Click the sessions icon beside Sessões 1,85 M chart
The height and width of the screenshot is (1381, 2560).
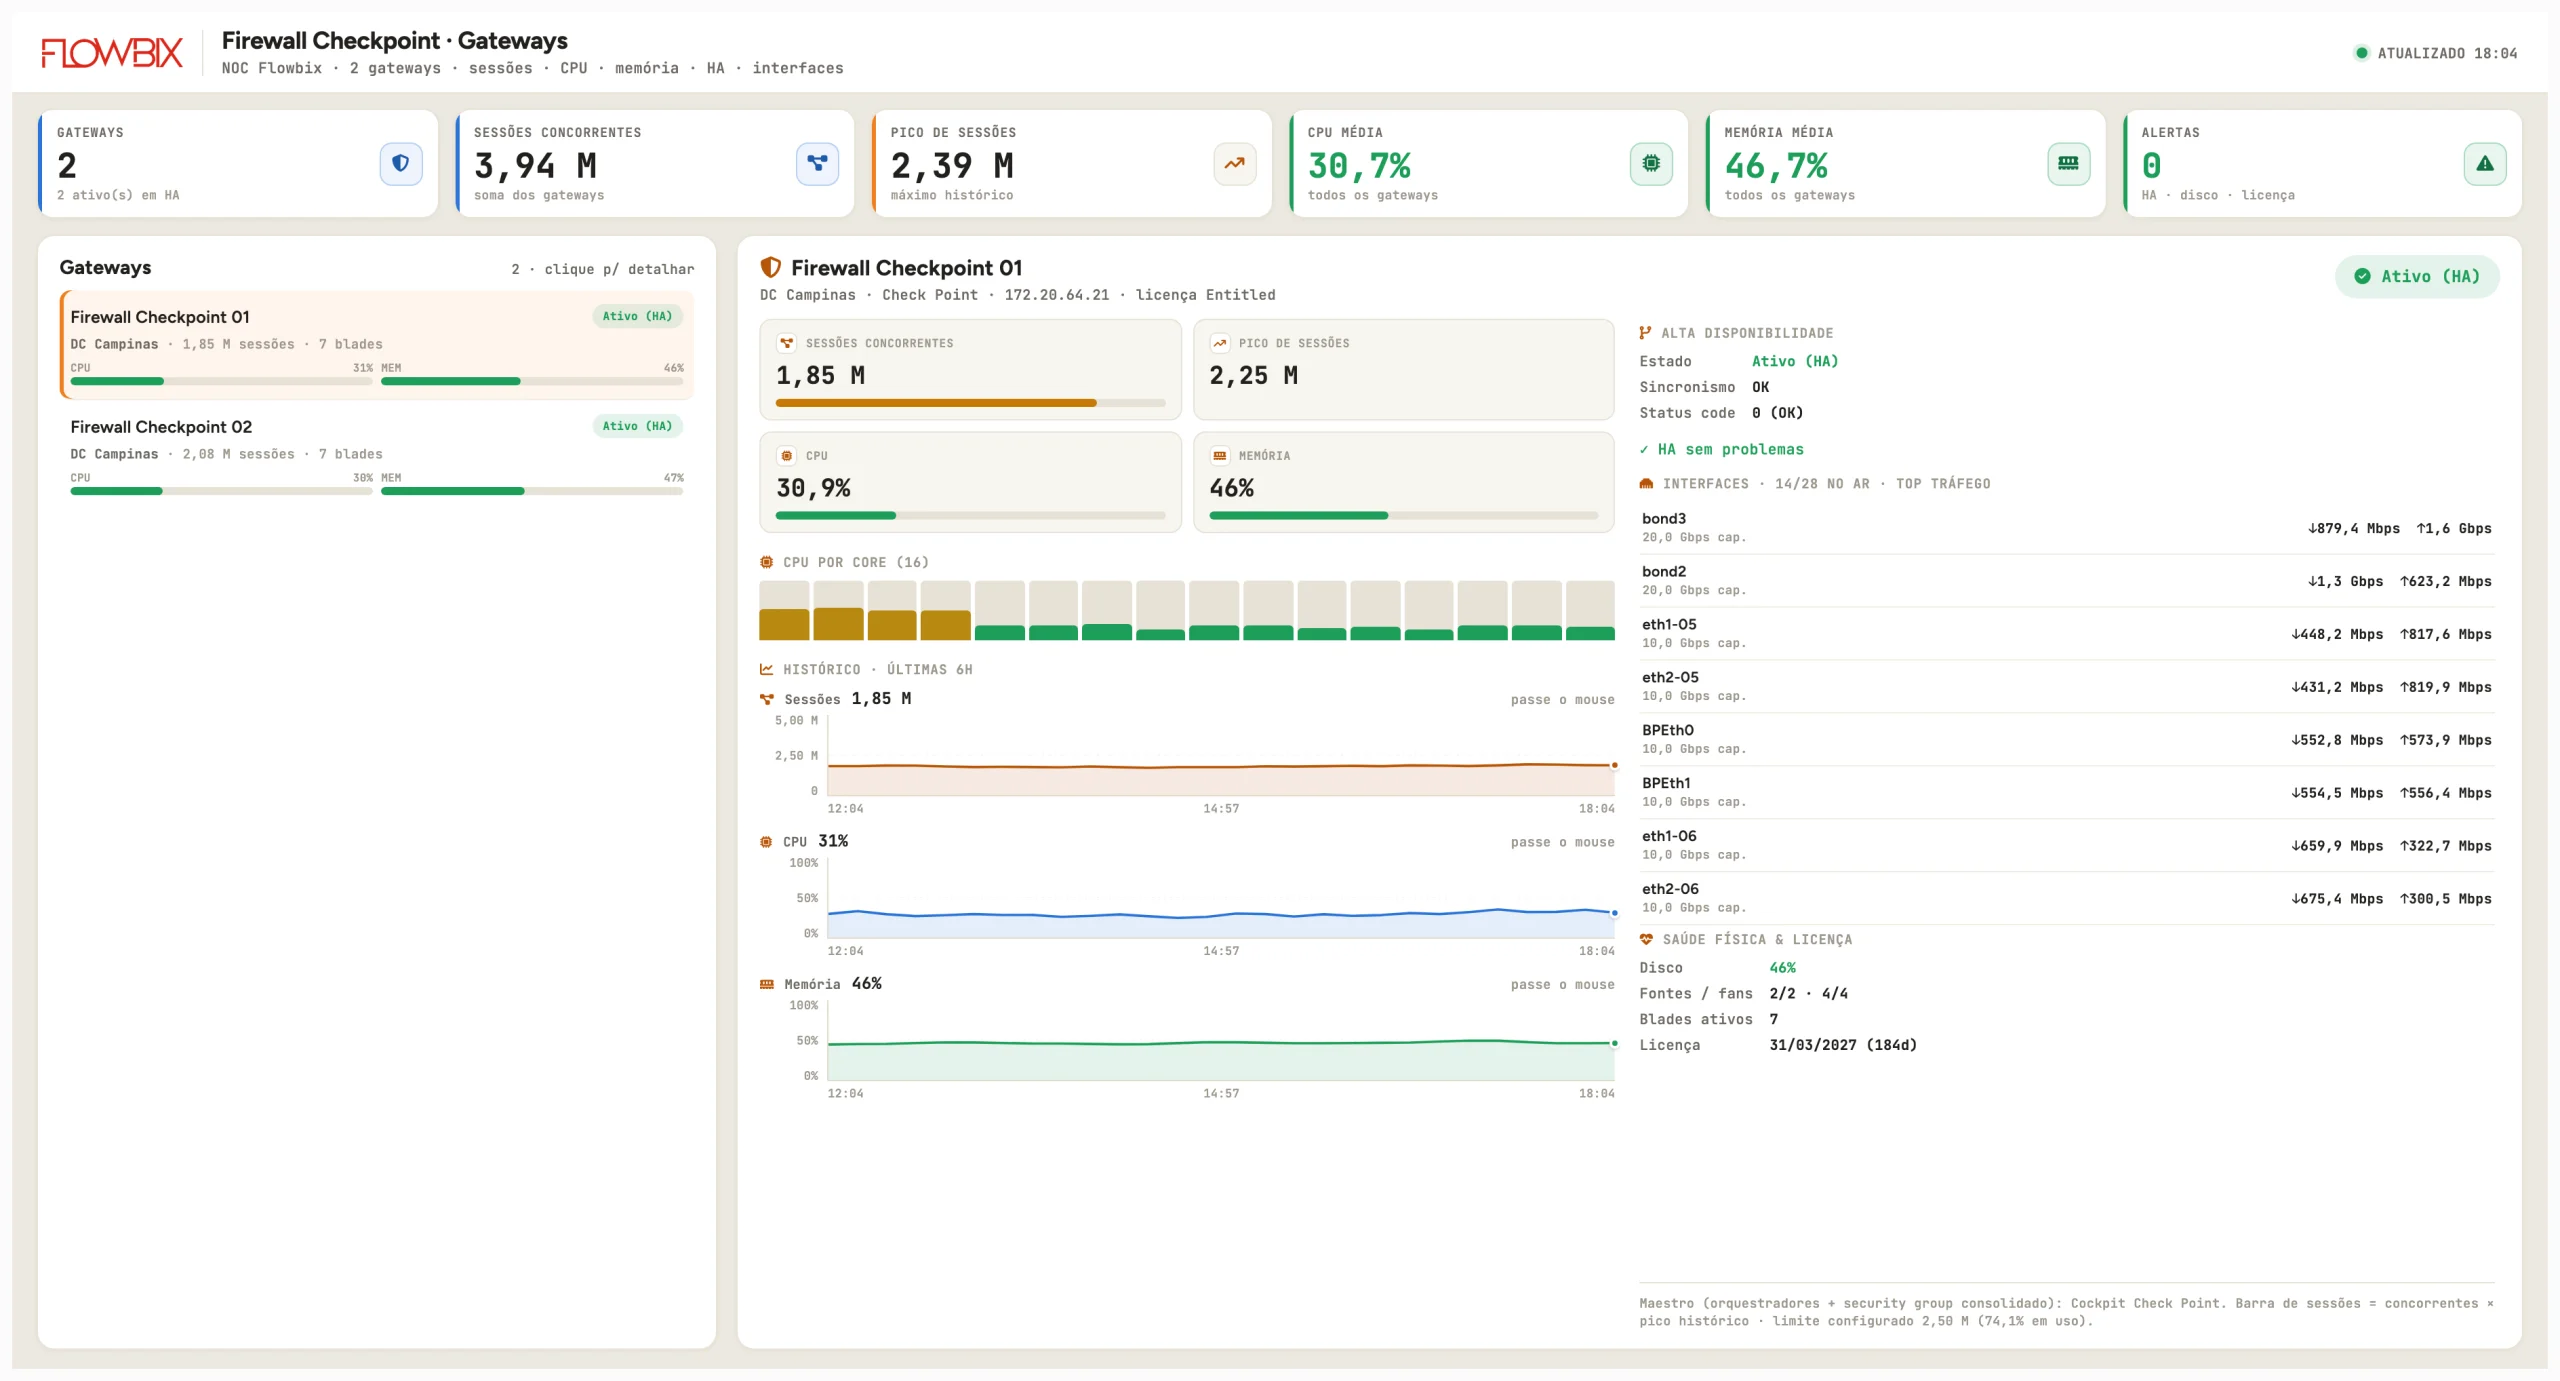tap(767, 699)
